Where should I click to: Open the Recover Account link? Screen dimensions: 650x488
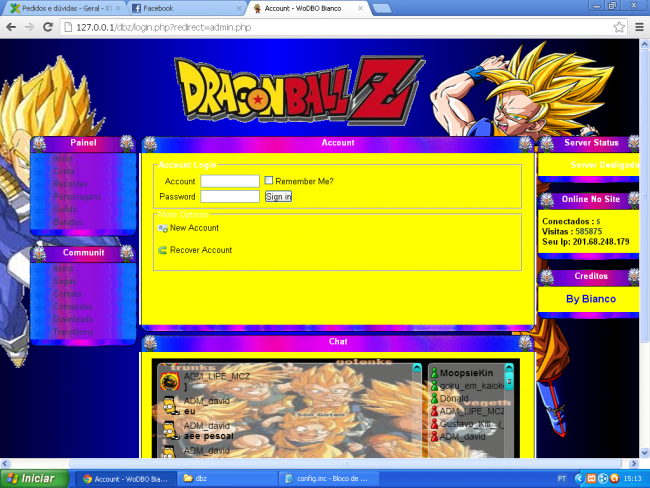pos(200,251)
